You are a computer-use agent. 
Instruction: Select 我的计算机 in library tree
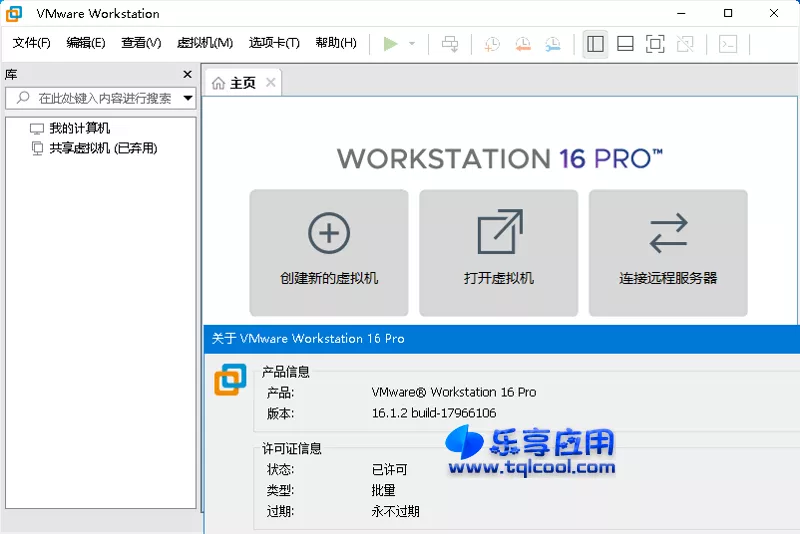80,128
